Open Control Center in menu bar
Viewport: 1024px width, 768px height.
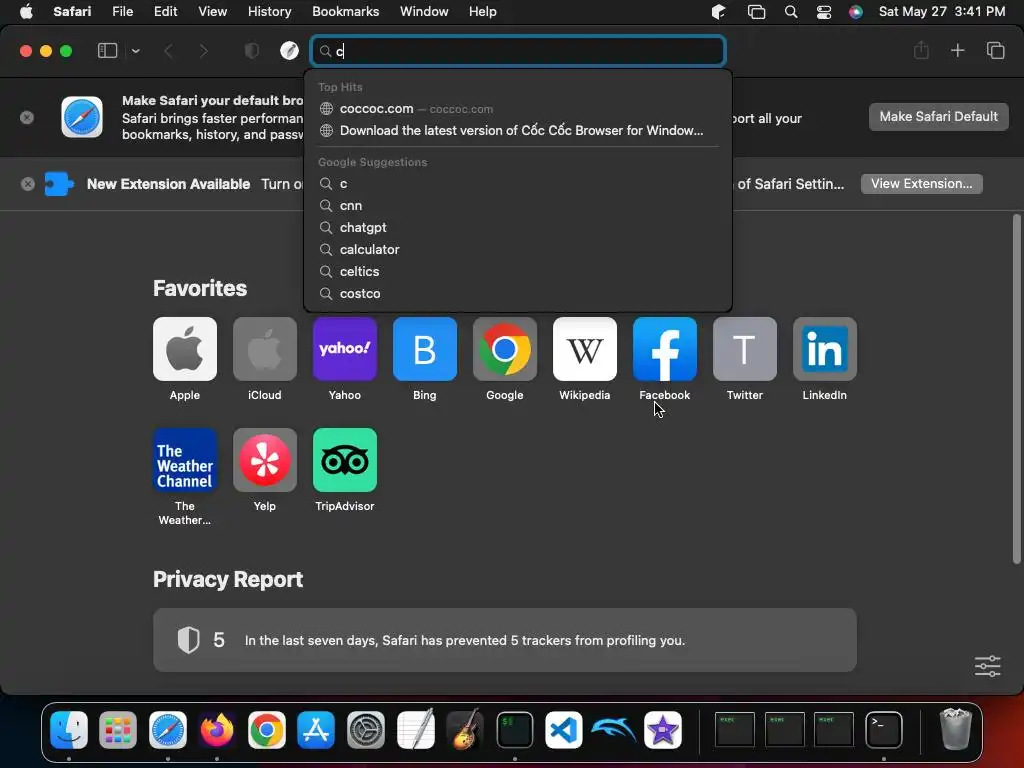(824, 12)
